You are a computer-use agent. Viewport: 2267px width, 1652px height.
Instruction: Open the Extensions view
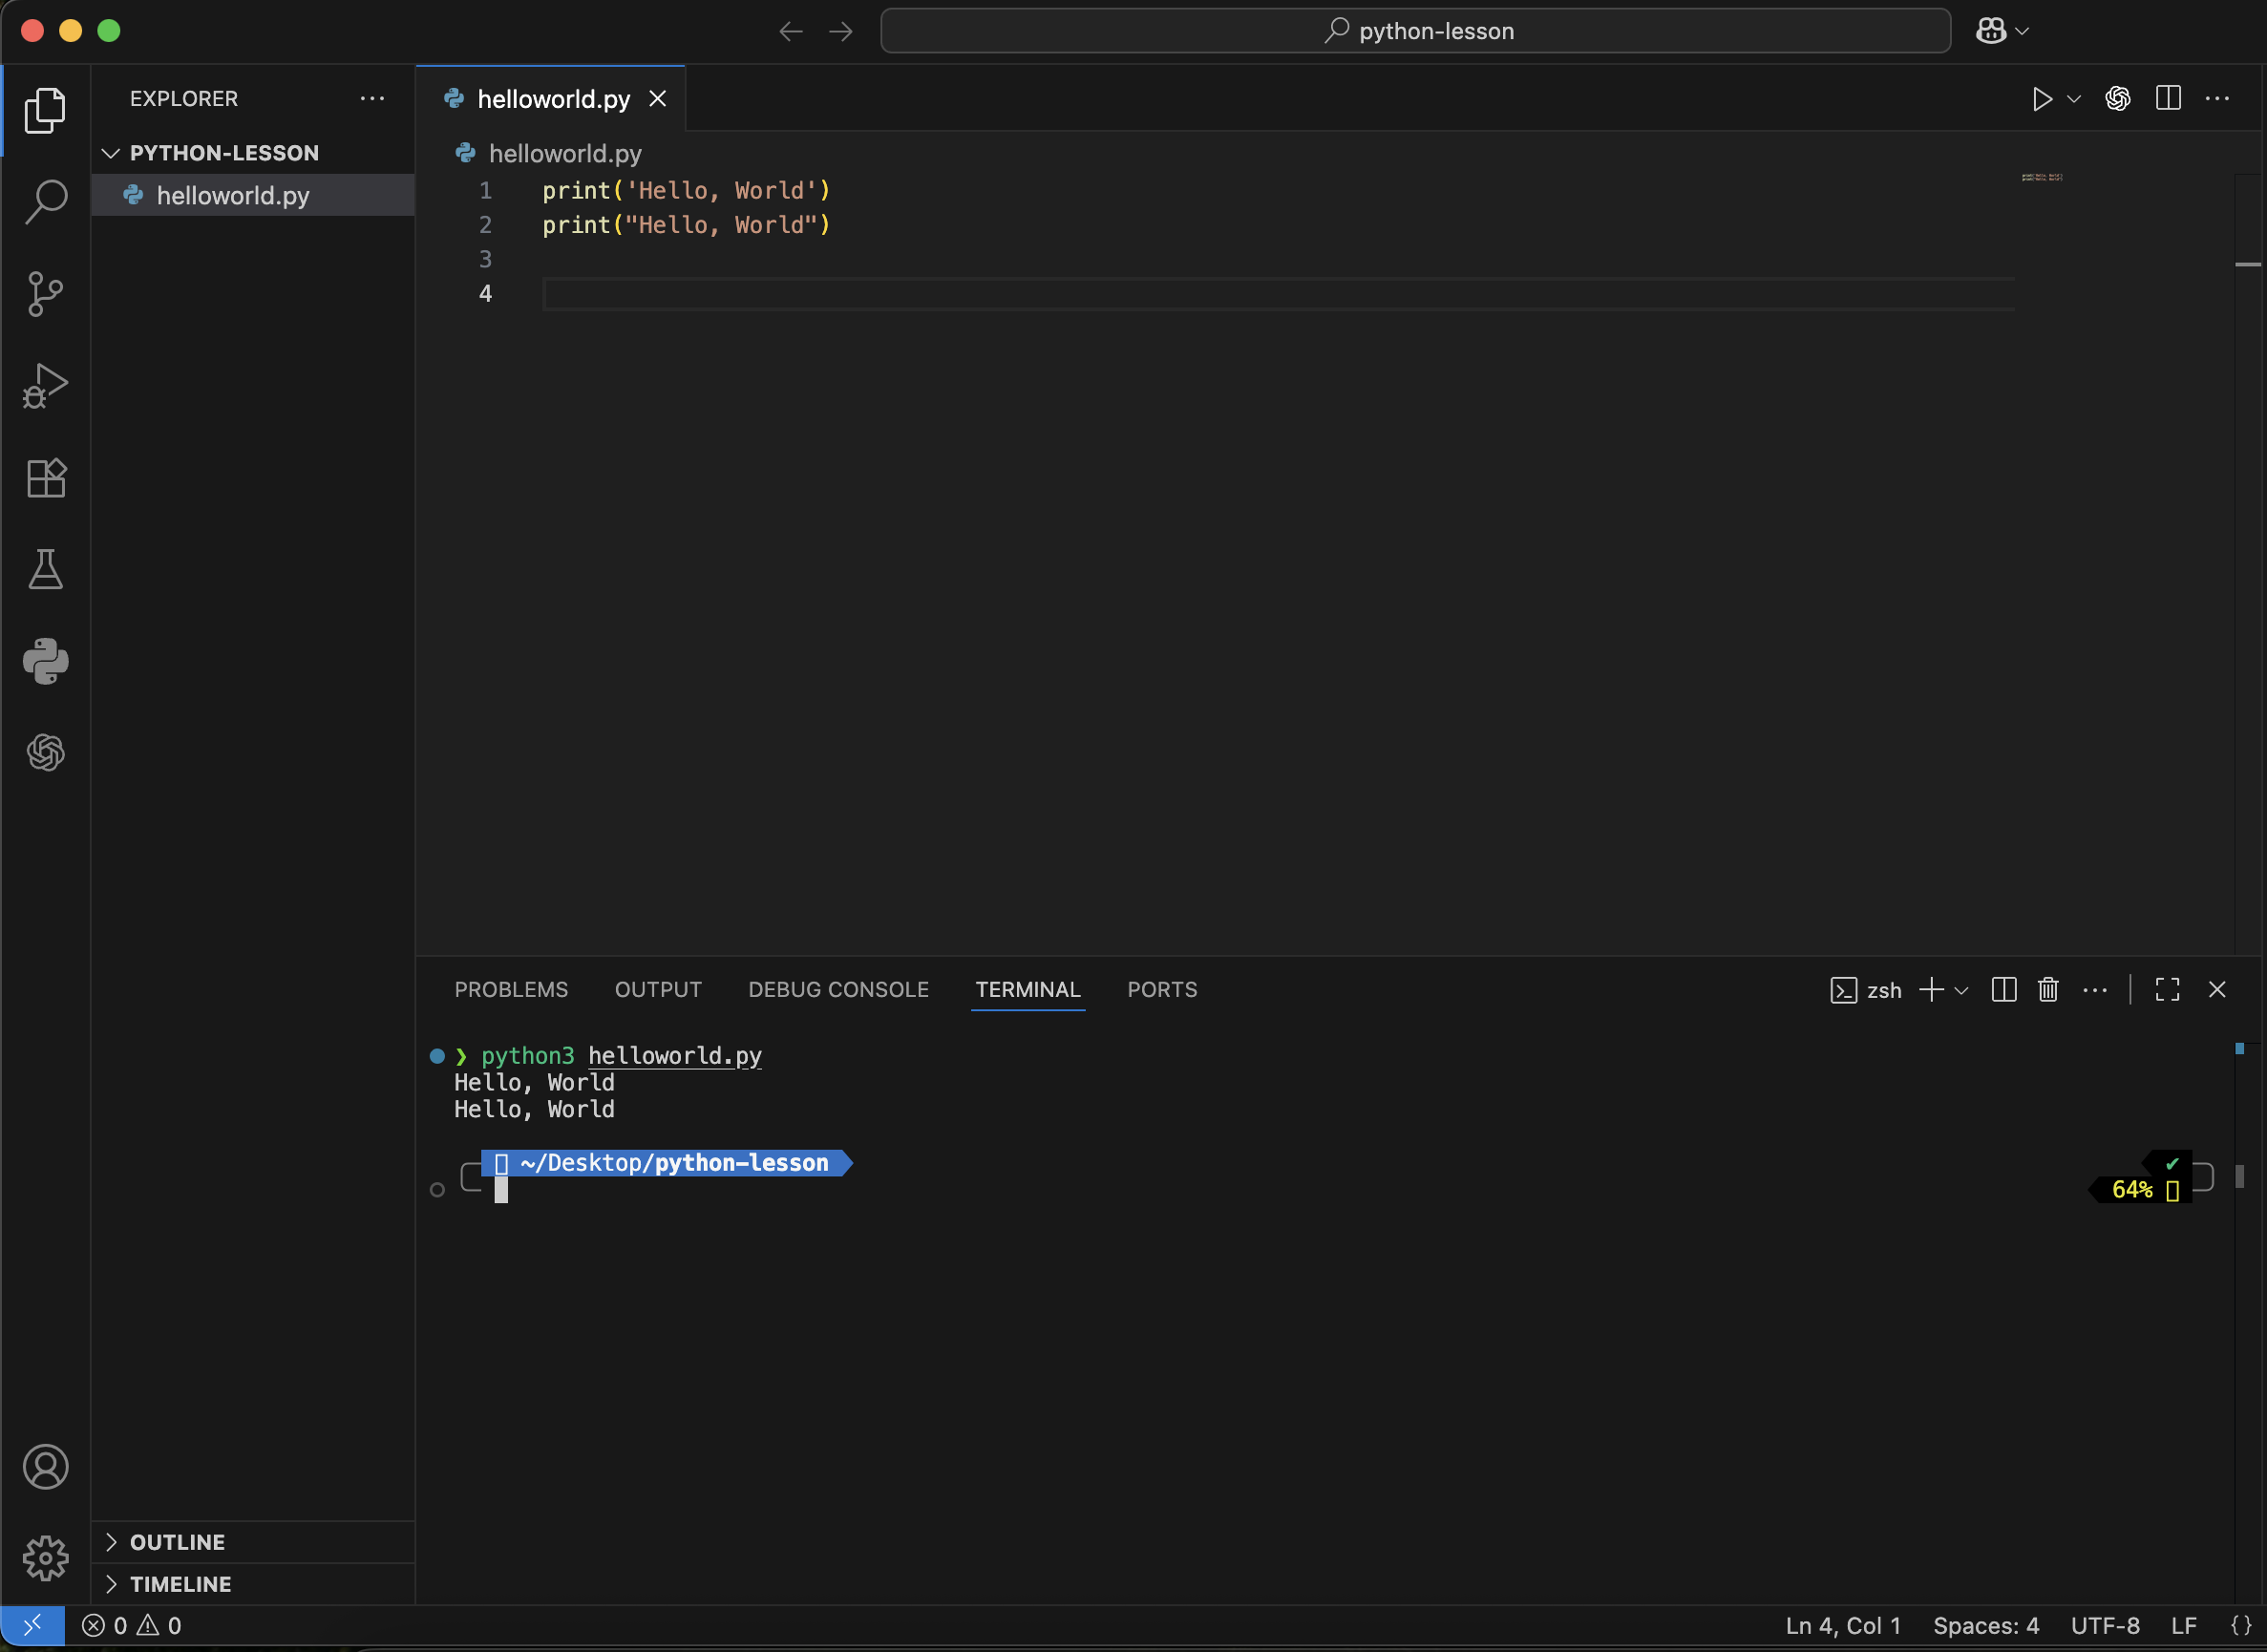[45, 478]
